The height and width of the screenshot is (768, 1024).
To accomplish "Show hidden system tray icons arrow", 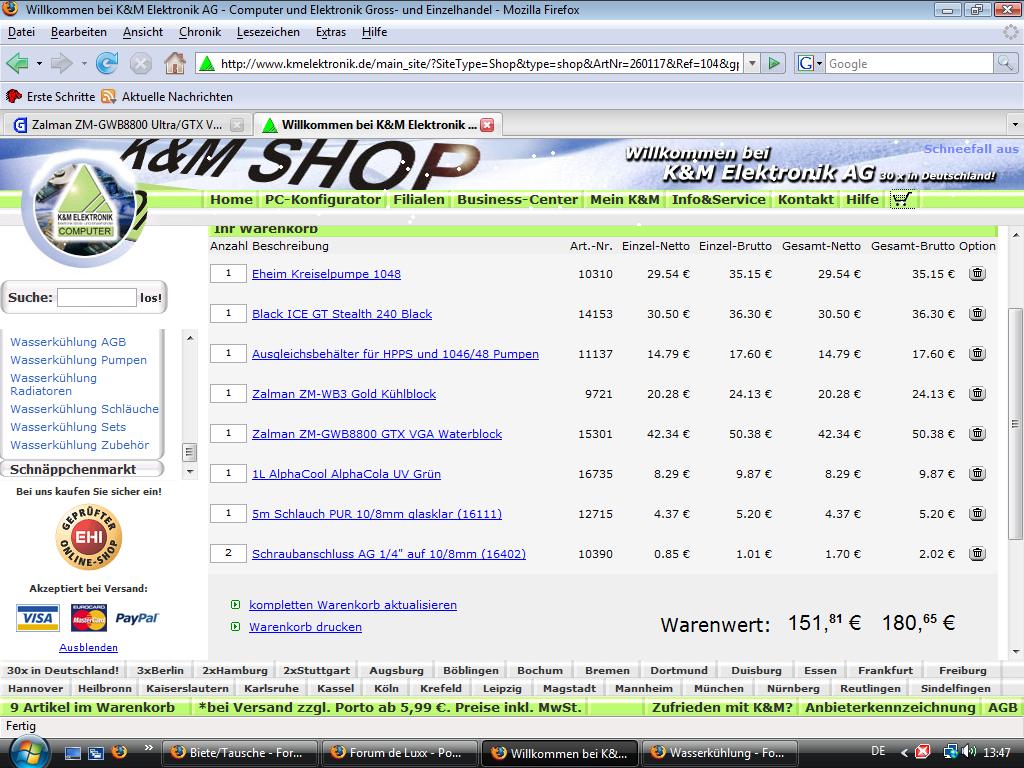I will point(904,752).
